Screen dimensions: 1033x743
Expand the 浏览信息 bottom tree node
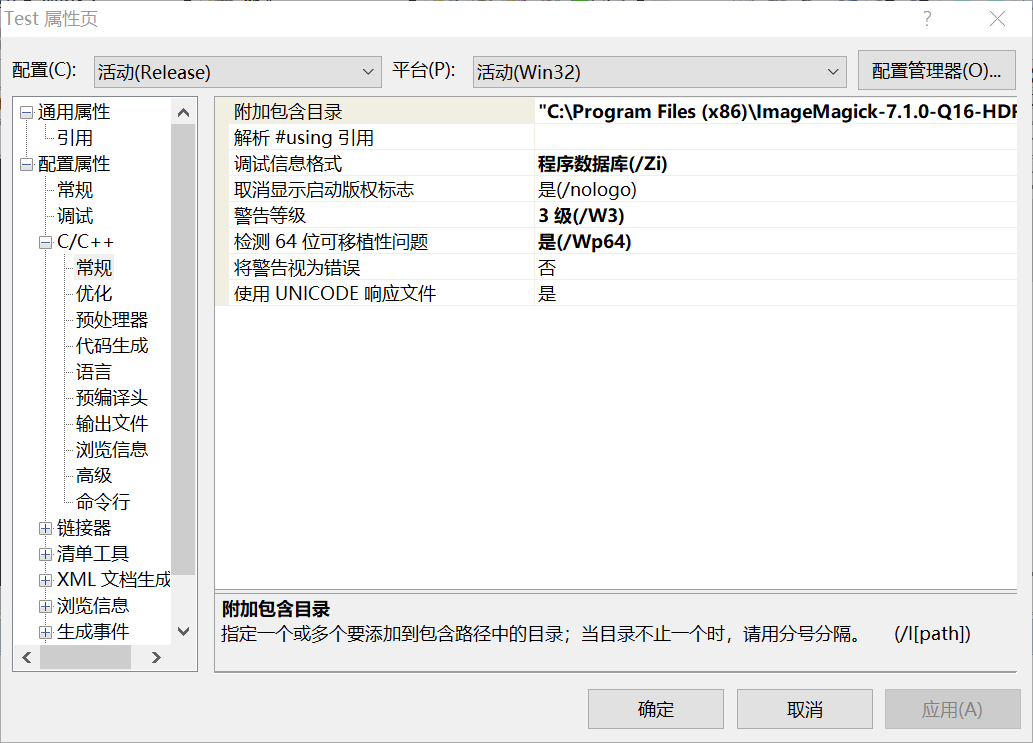point(45,606)
